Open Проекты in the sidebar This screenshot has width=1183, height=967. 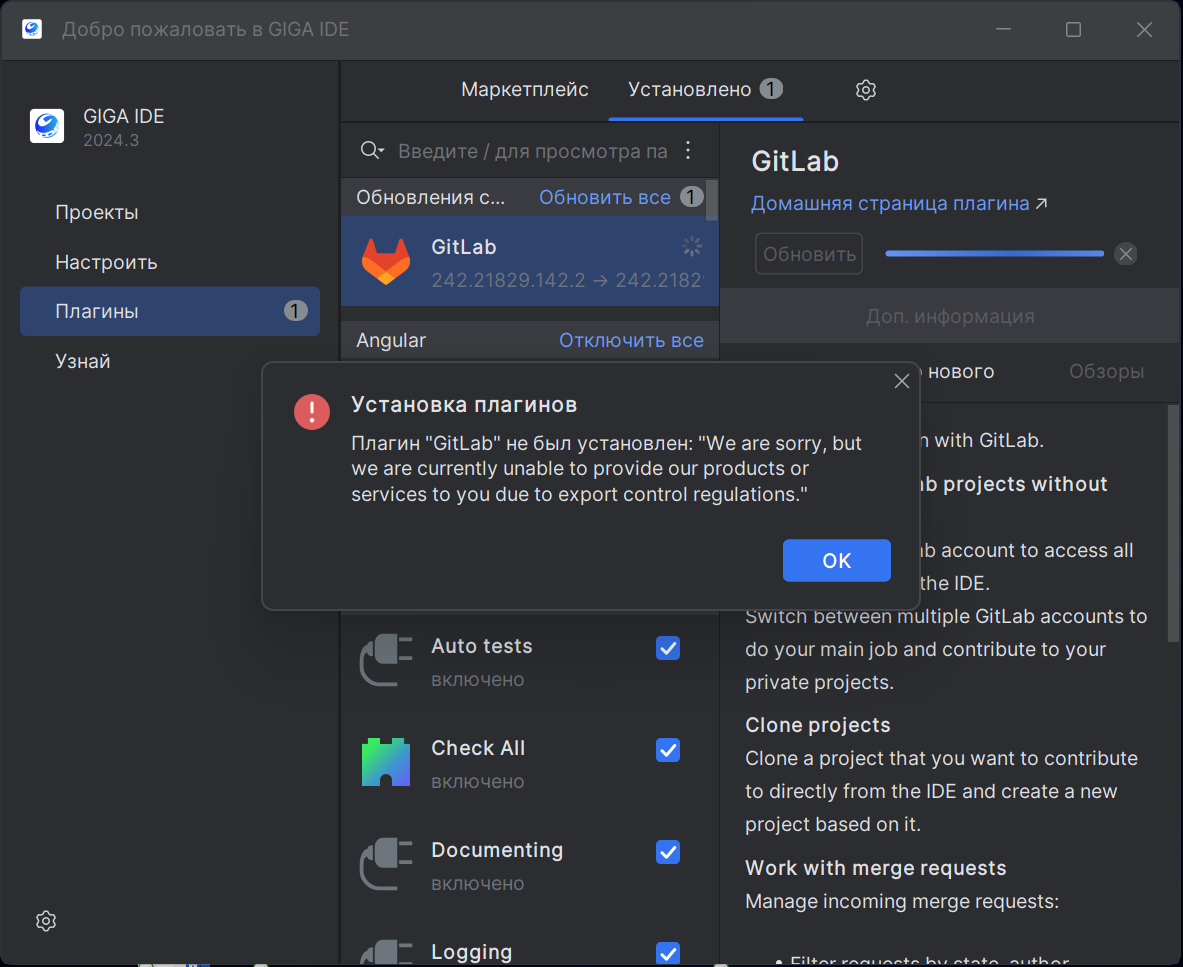pyautogui.click(x=97, y=212)
